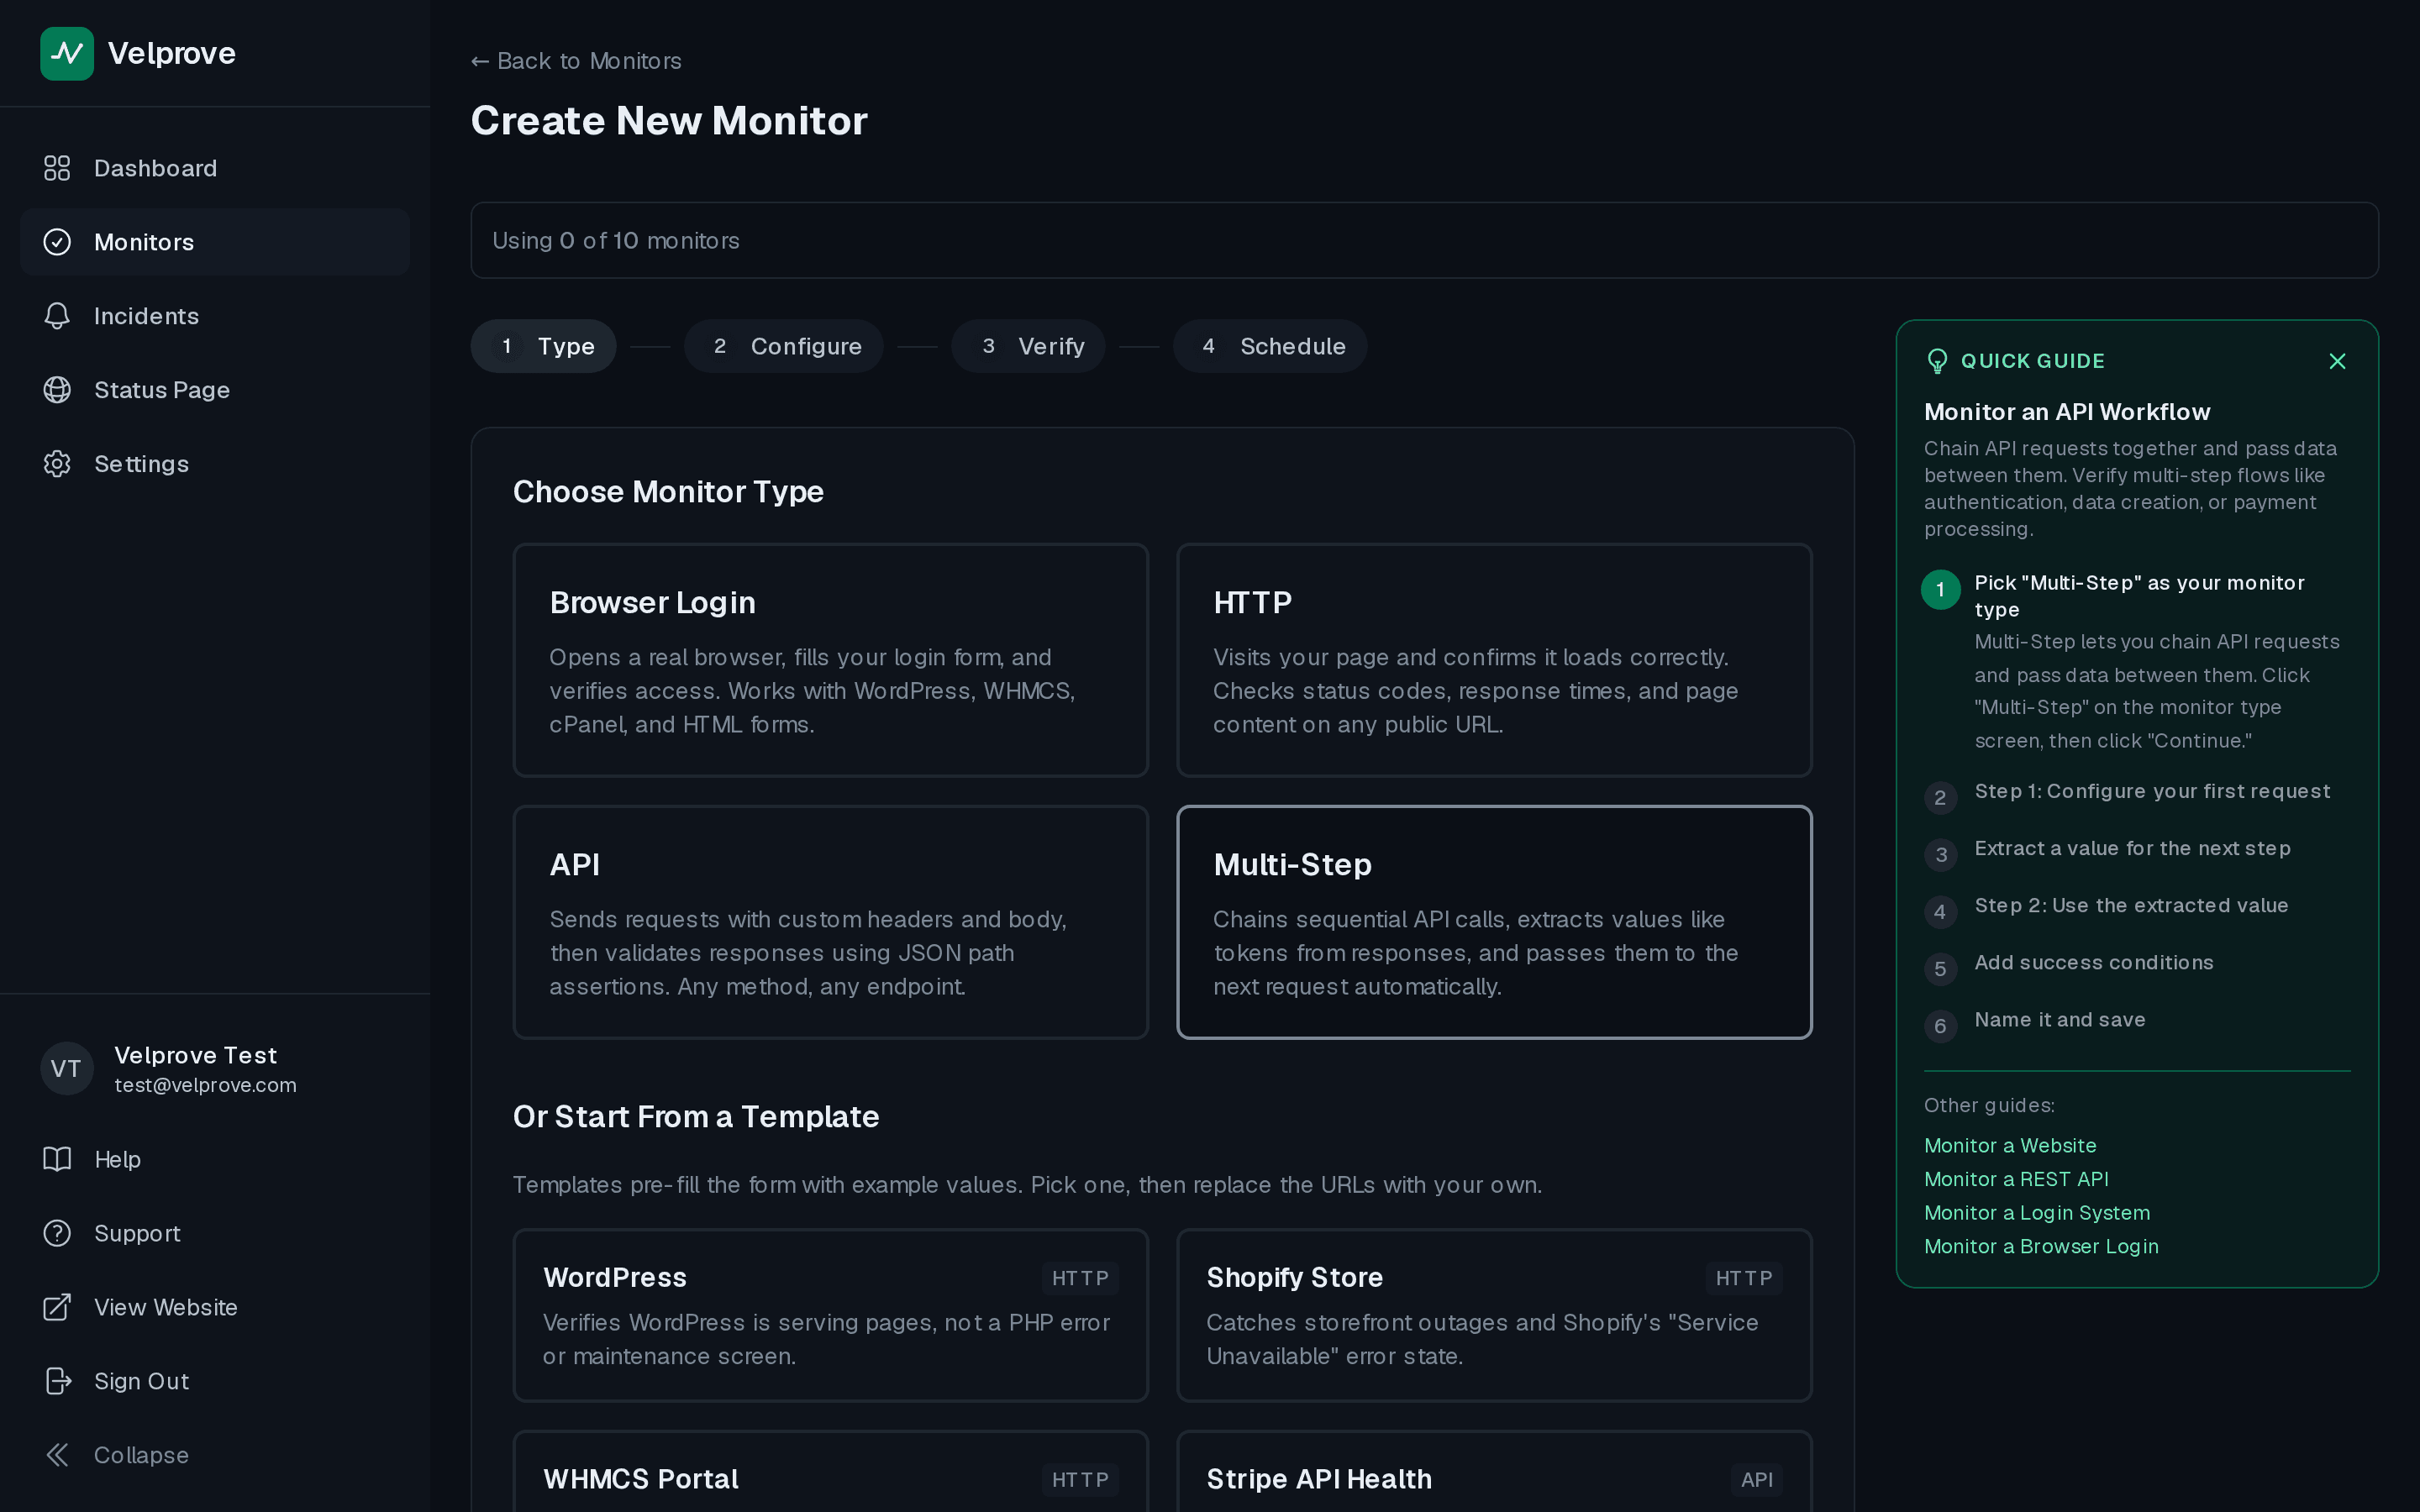
Task: Click the Velprove logo icon
Action: 67,53
